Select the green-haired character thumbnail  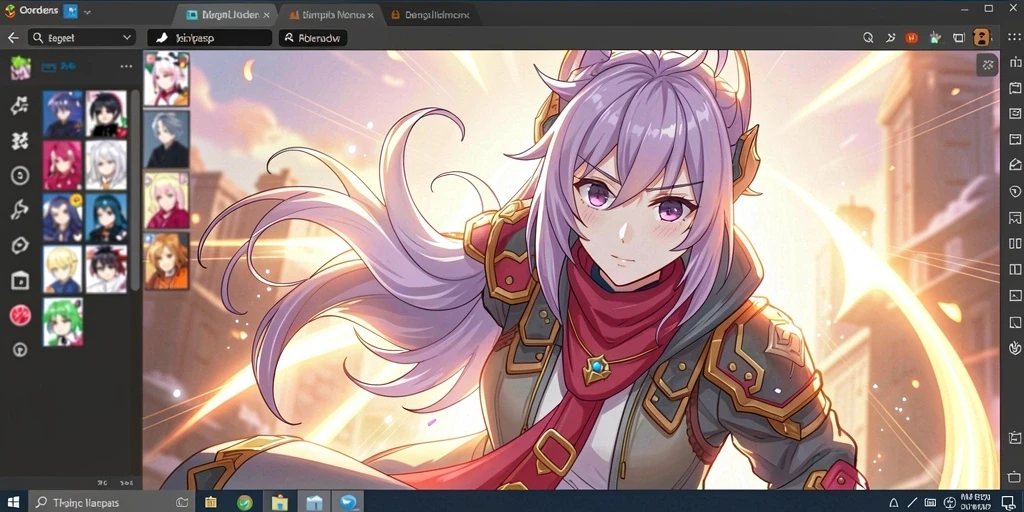[63, 321]
